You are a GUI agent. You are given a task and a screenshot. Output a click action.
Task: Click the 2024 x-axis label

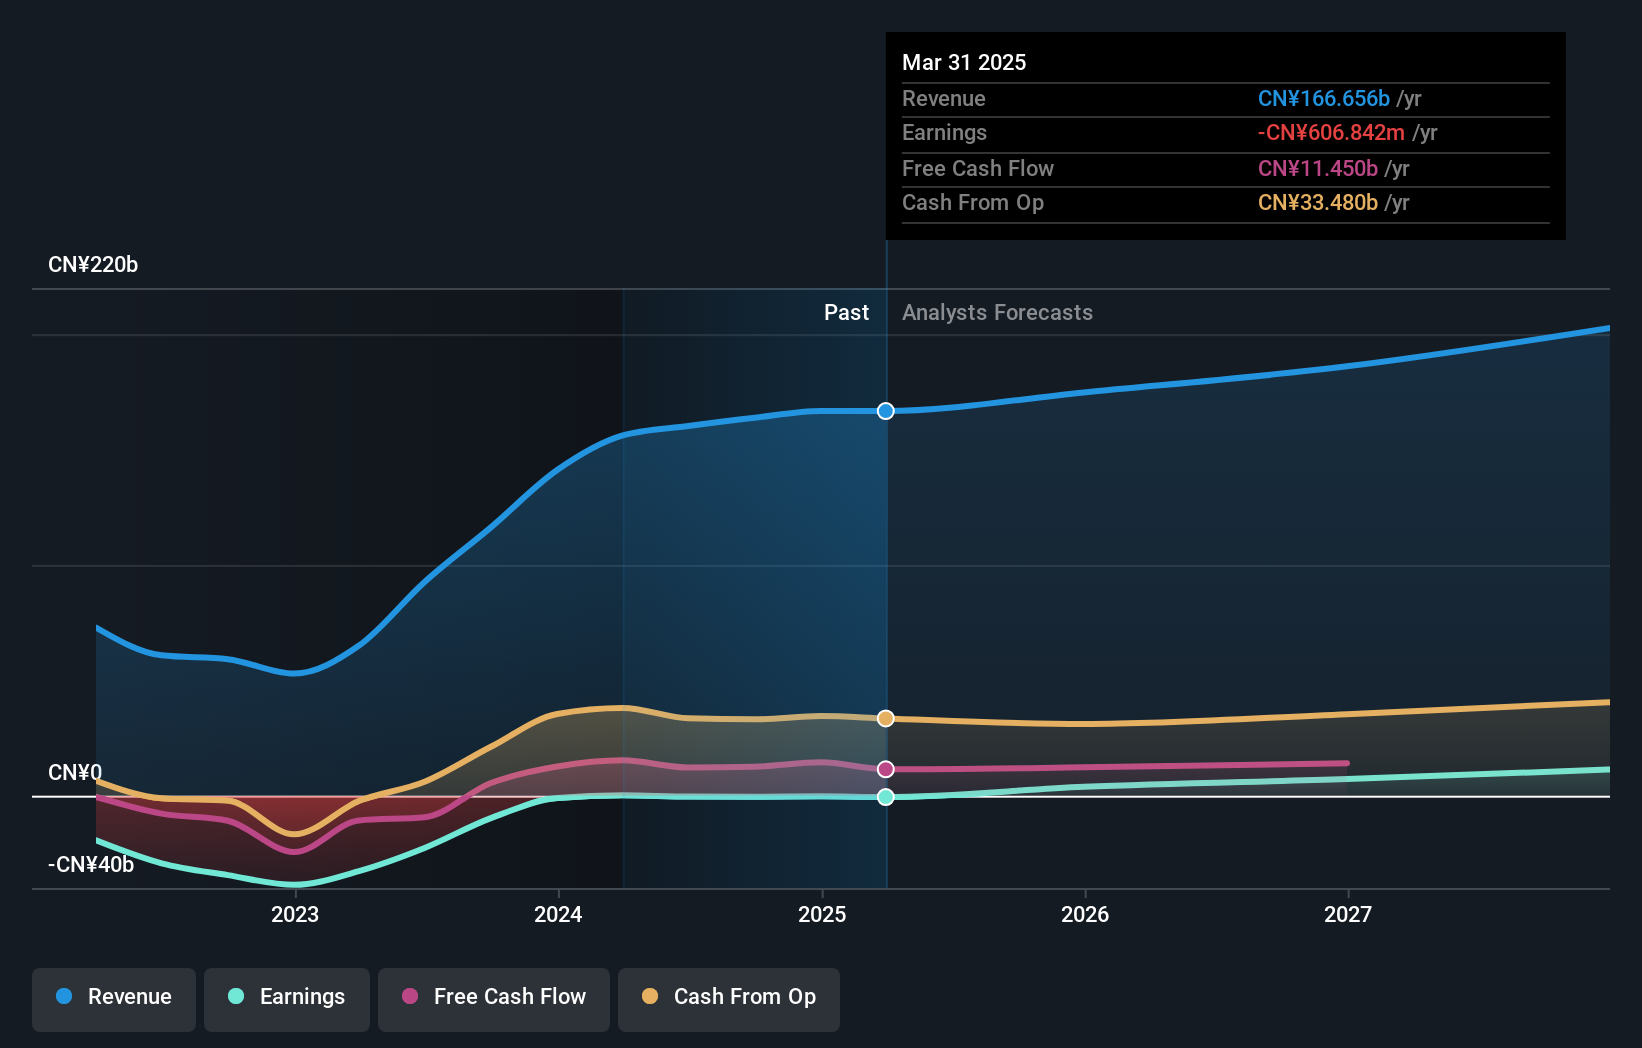click(x=558, y=914)
